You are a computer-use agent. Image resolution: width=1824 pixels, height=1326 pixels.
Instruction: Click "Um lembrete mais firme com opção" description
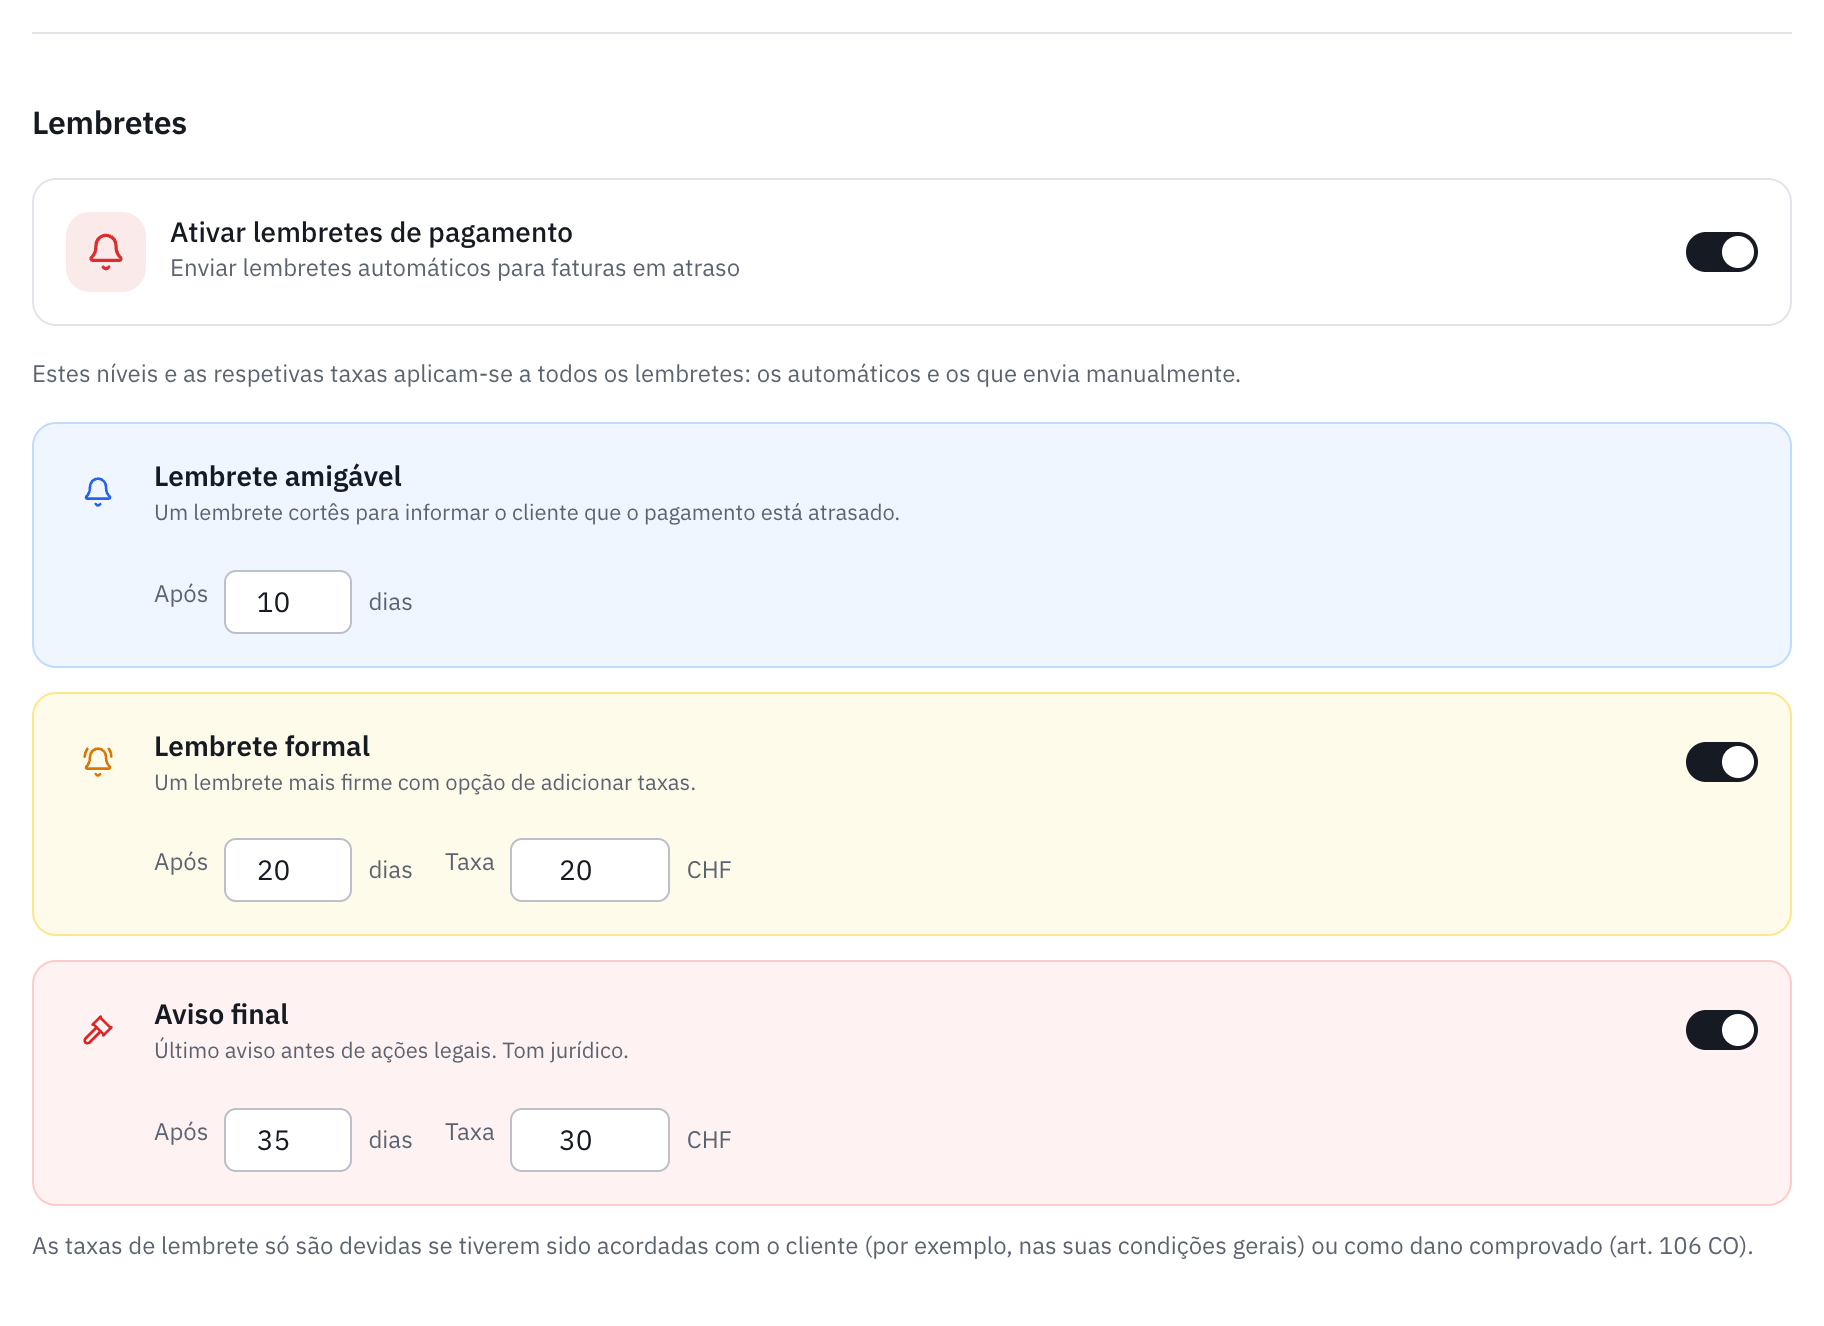(425, 782)
